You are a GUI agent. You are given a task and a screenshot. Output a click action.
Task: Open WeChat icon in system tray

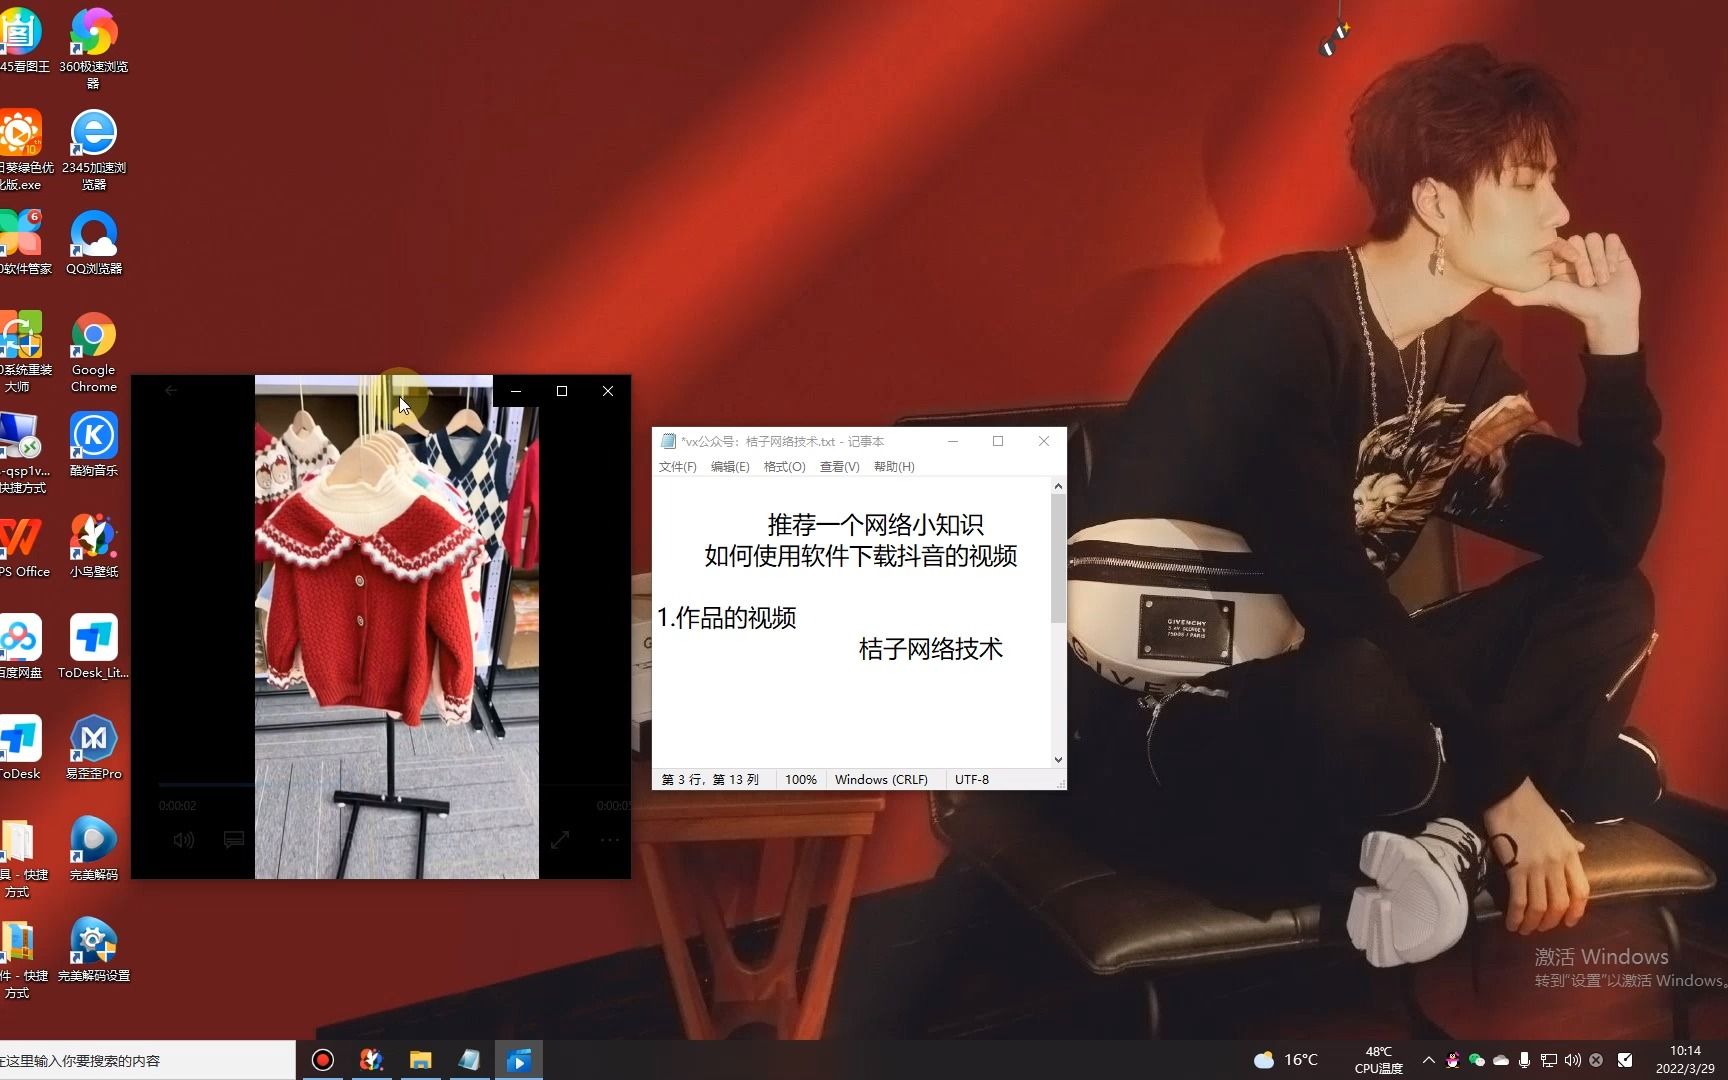coord(1477,1060)
